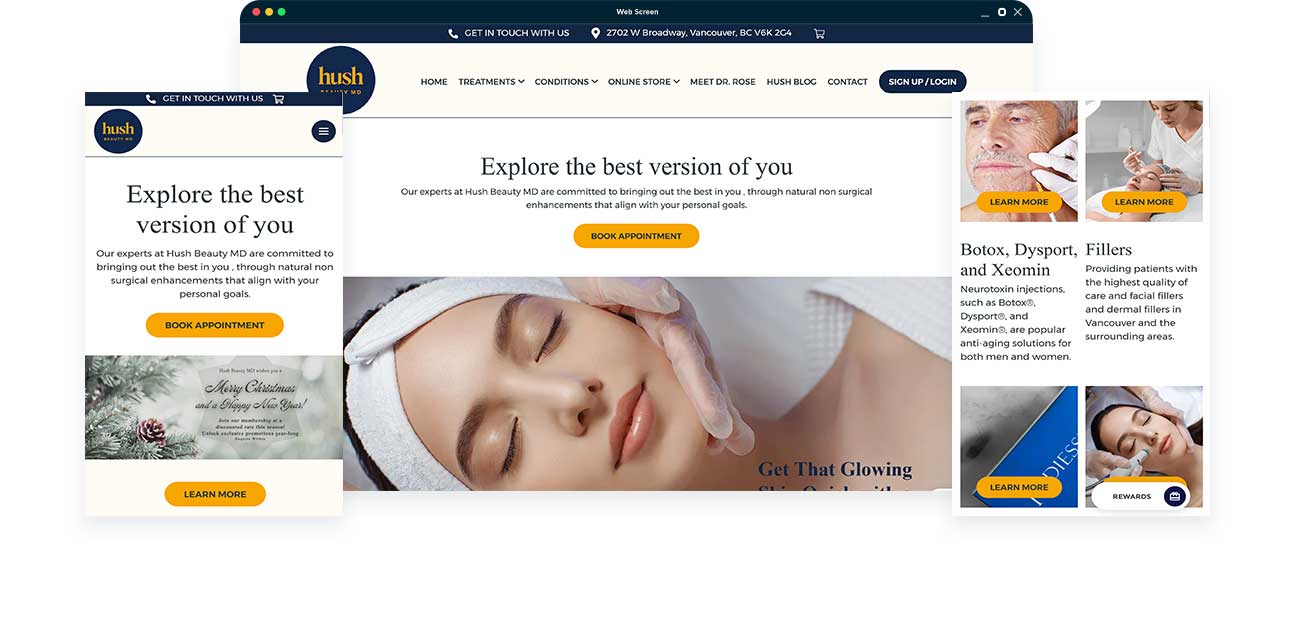Click the Sign Up / Login button
This screenshot has width=1295, height=642.
pos(922,82)
